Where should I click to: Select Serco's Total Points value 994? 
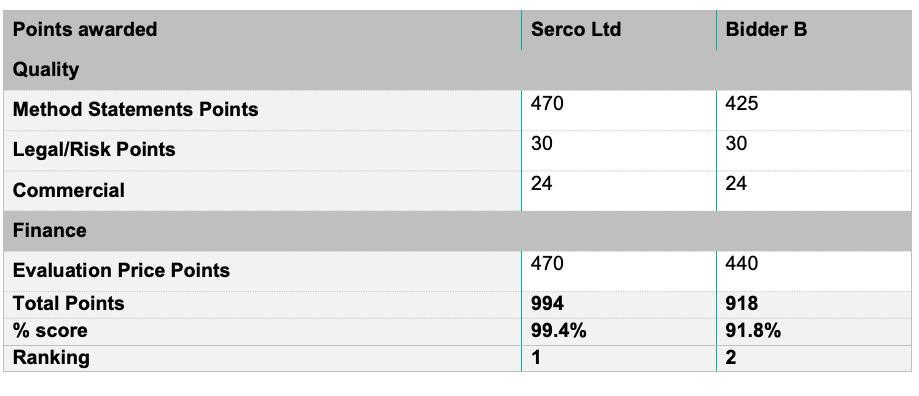547,303
